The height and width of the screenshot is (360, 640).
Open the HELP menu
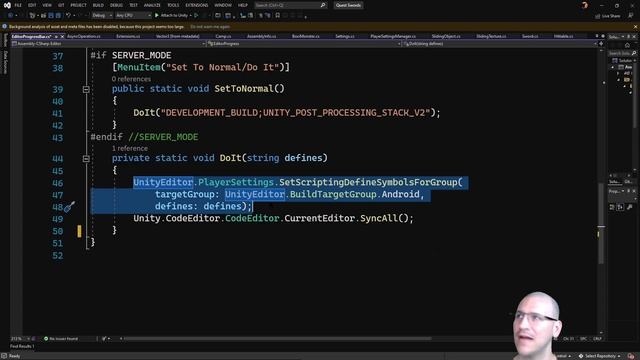click(x=243, y=5)
